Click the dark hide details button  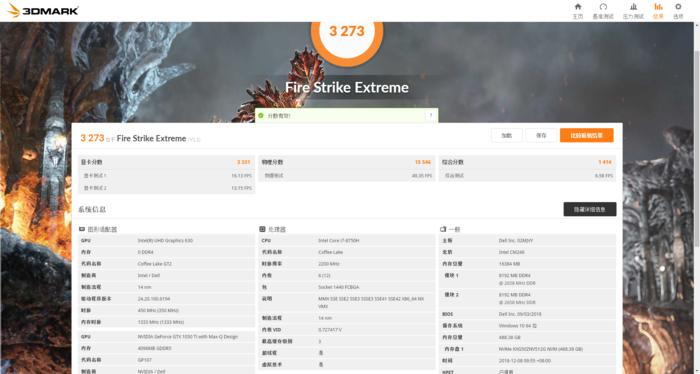tap(590, 209)
